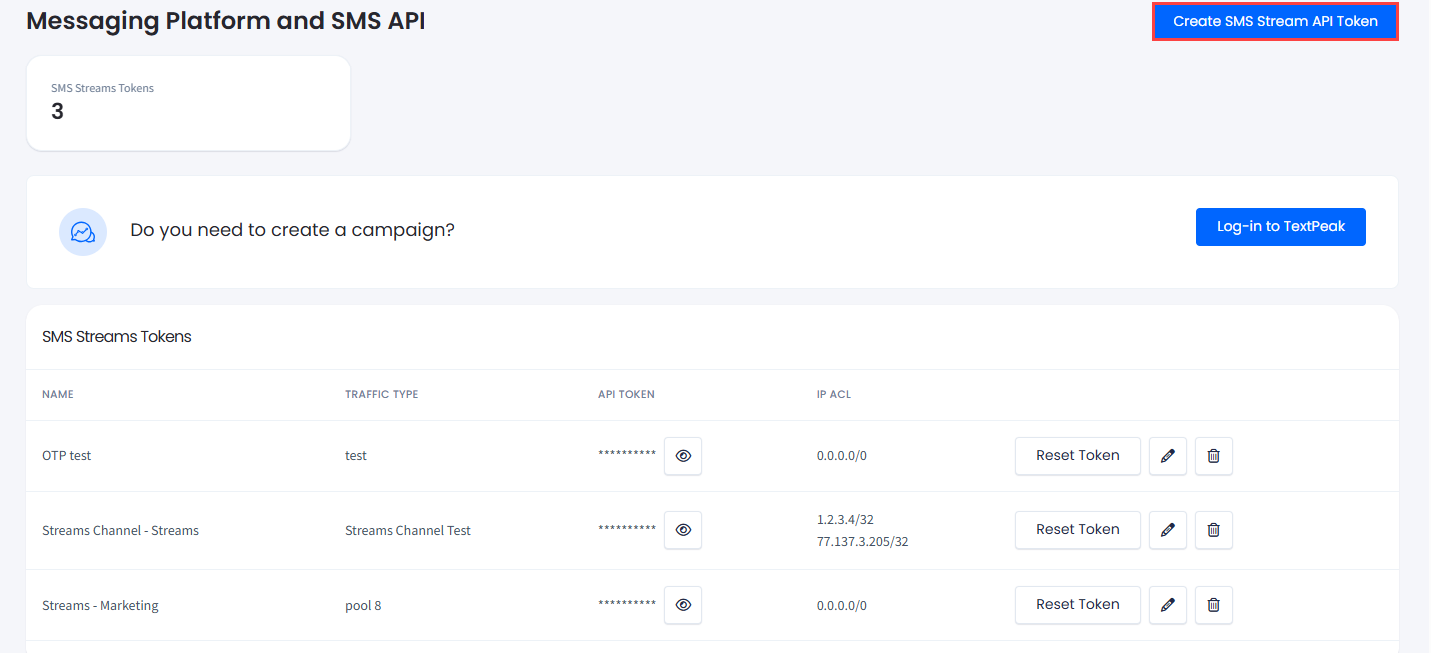Reset Token for OTP test row
Image resolution: width=1431 pixels, height=653 pixels.
[x=1077, y=456]
